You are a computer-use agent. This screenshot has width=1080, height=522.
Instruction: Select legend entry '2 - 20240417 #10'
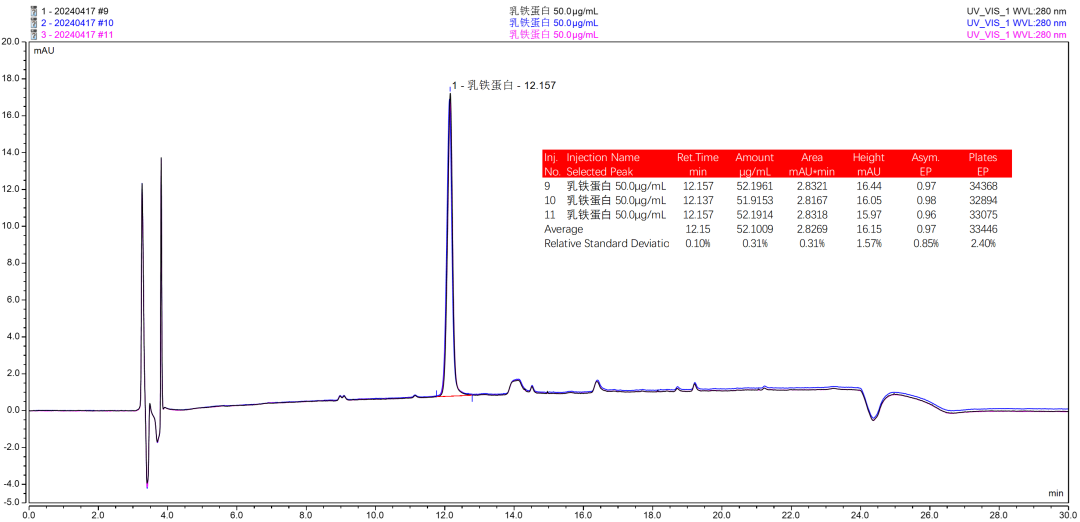(76, 23)
